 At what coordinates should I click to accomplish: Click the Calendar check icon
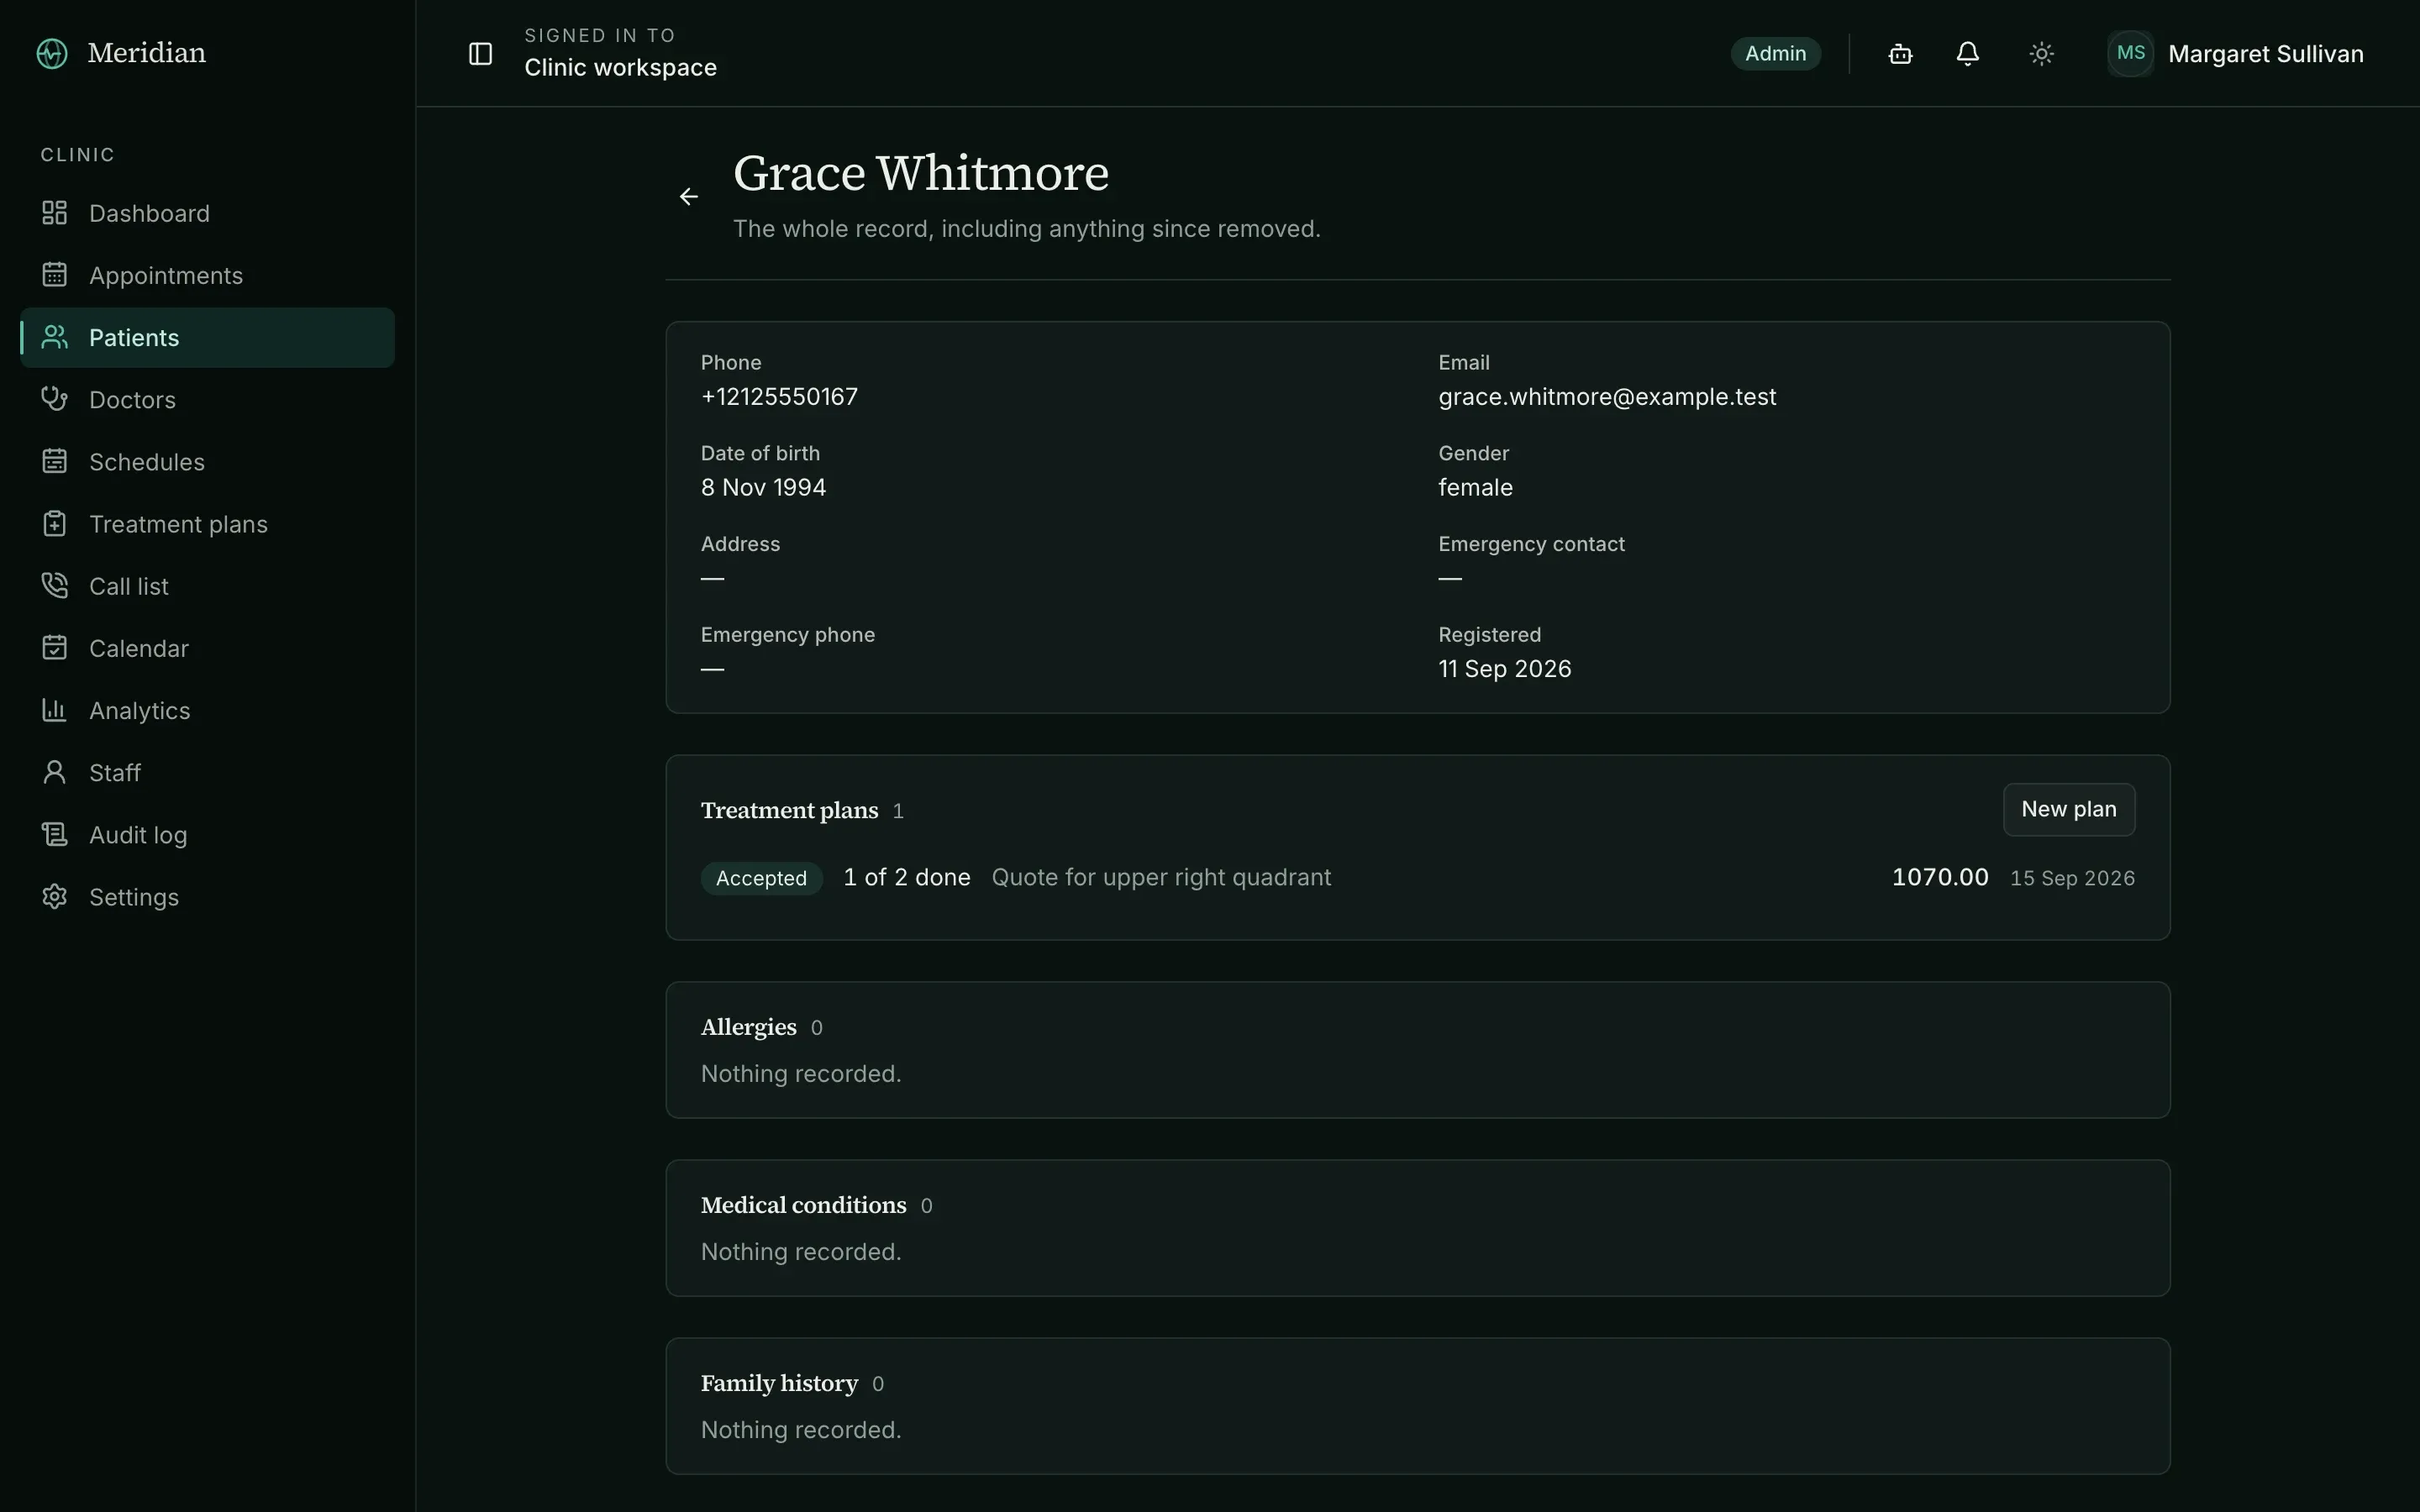(x=54, y=648)
